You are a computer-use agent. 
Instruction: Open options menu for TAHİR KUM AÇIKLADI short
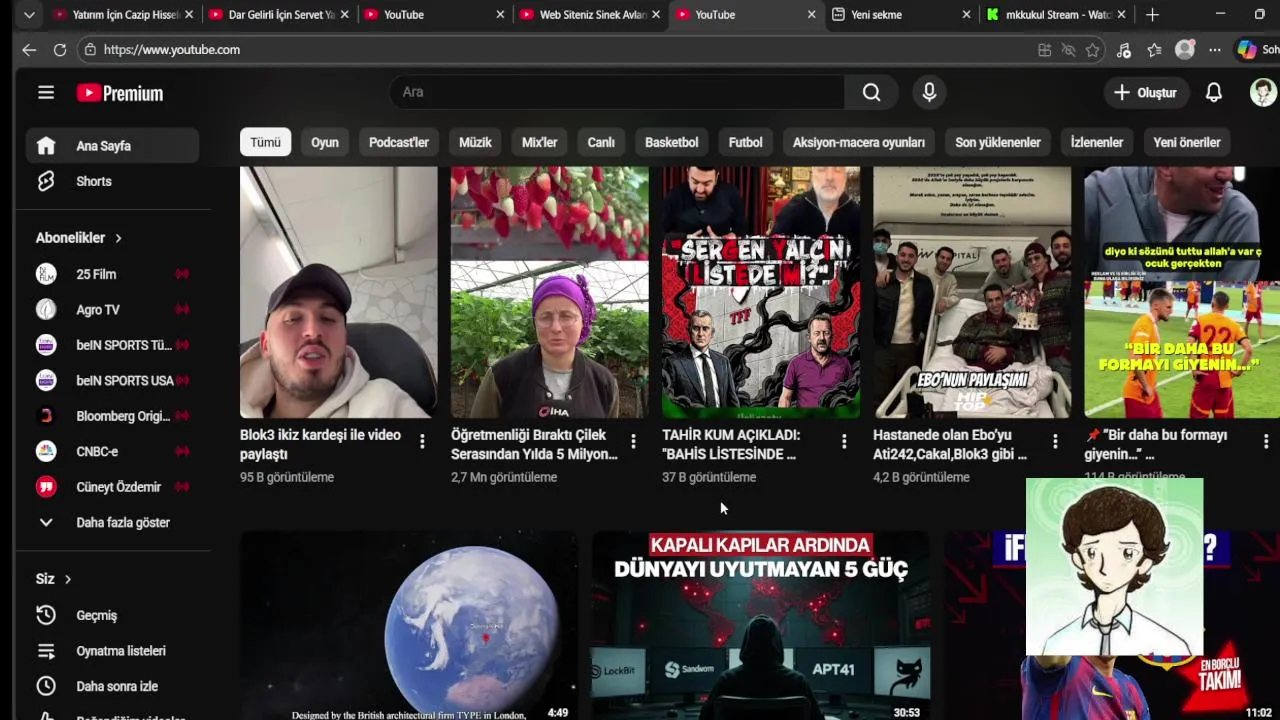click(844, 441)
